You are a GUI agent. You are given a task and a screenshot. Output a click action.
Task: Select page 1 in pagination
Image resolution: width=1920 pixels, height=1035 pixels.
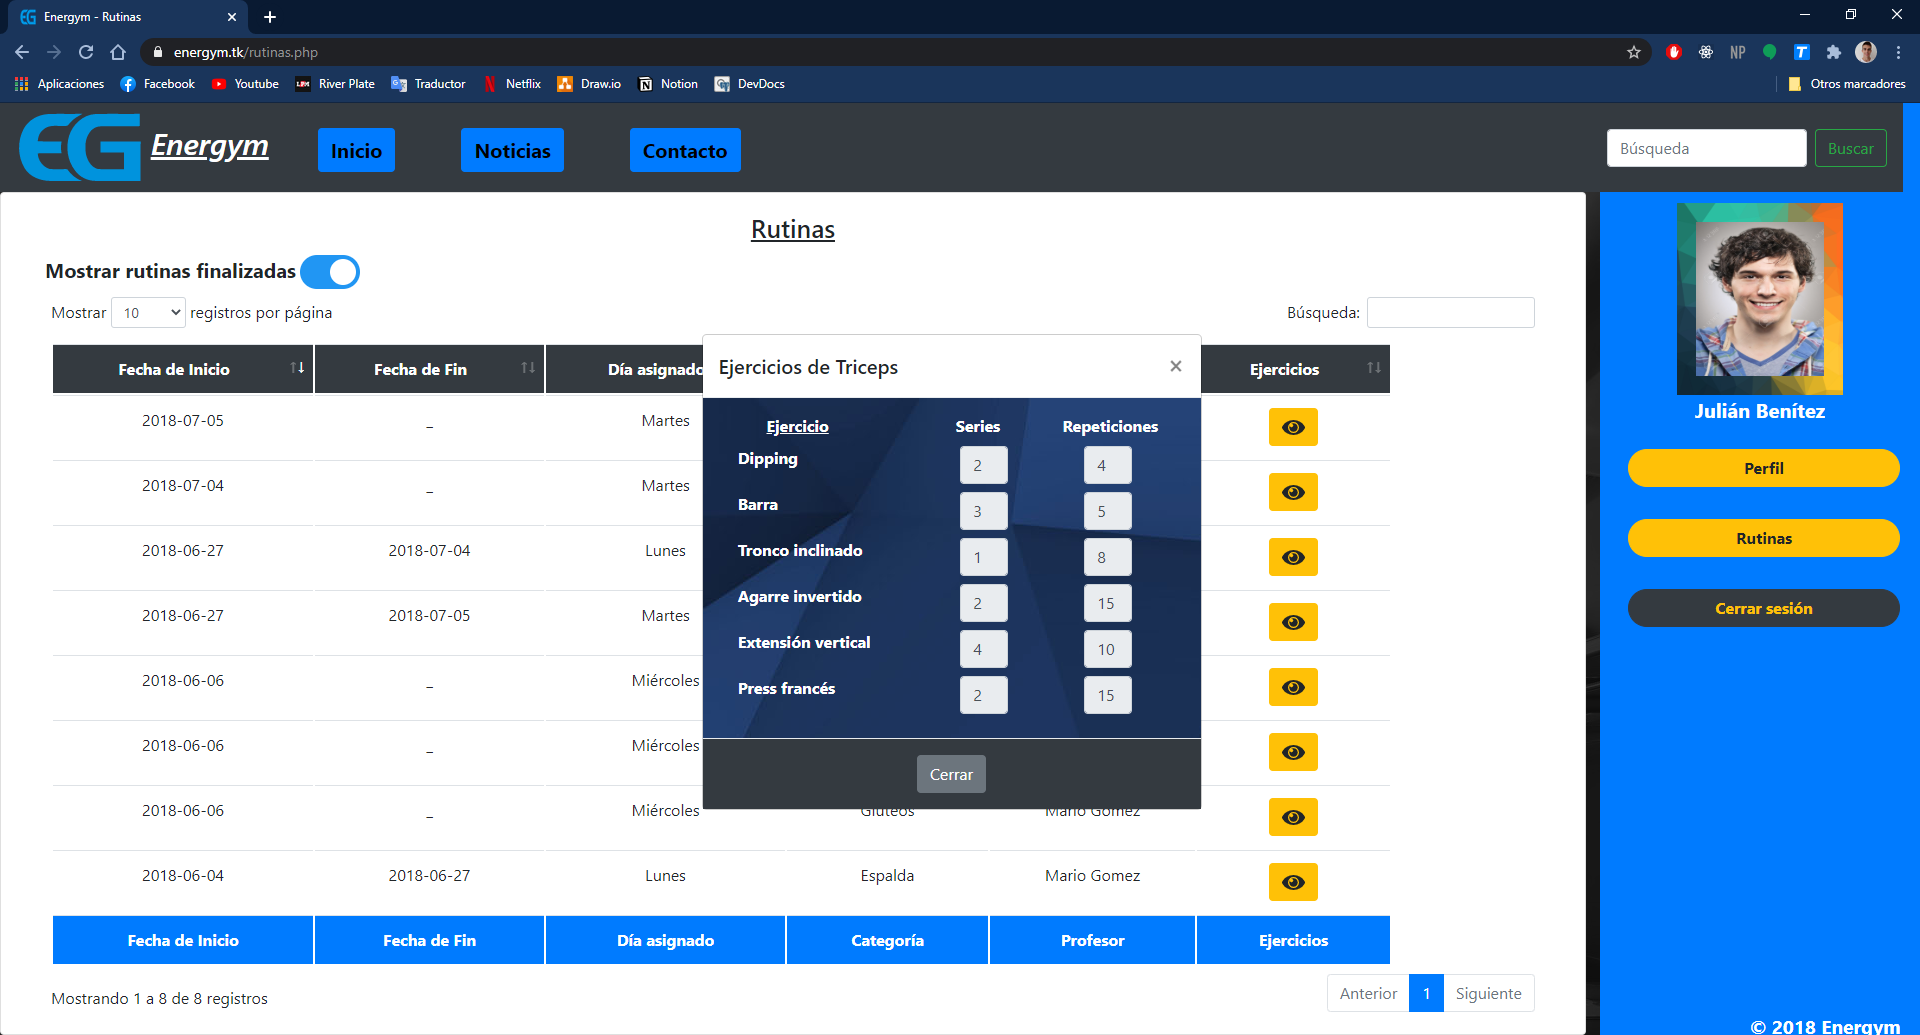coord(1426,993)
